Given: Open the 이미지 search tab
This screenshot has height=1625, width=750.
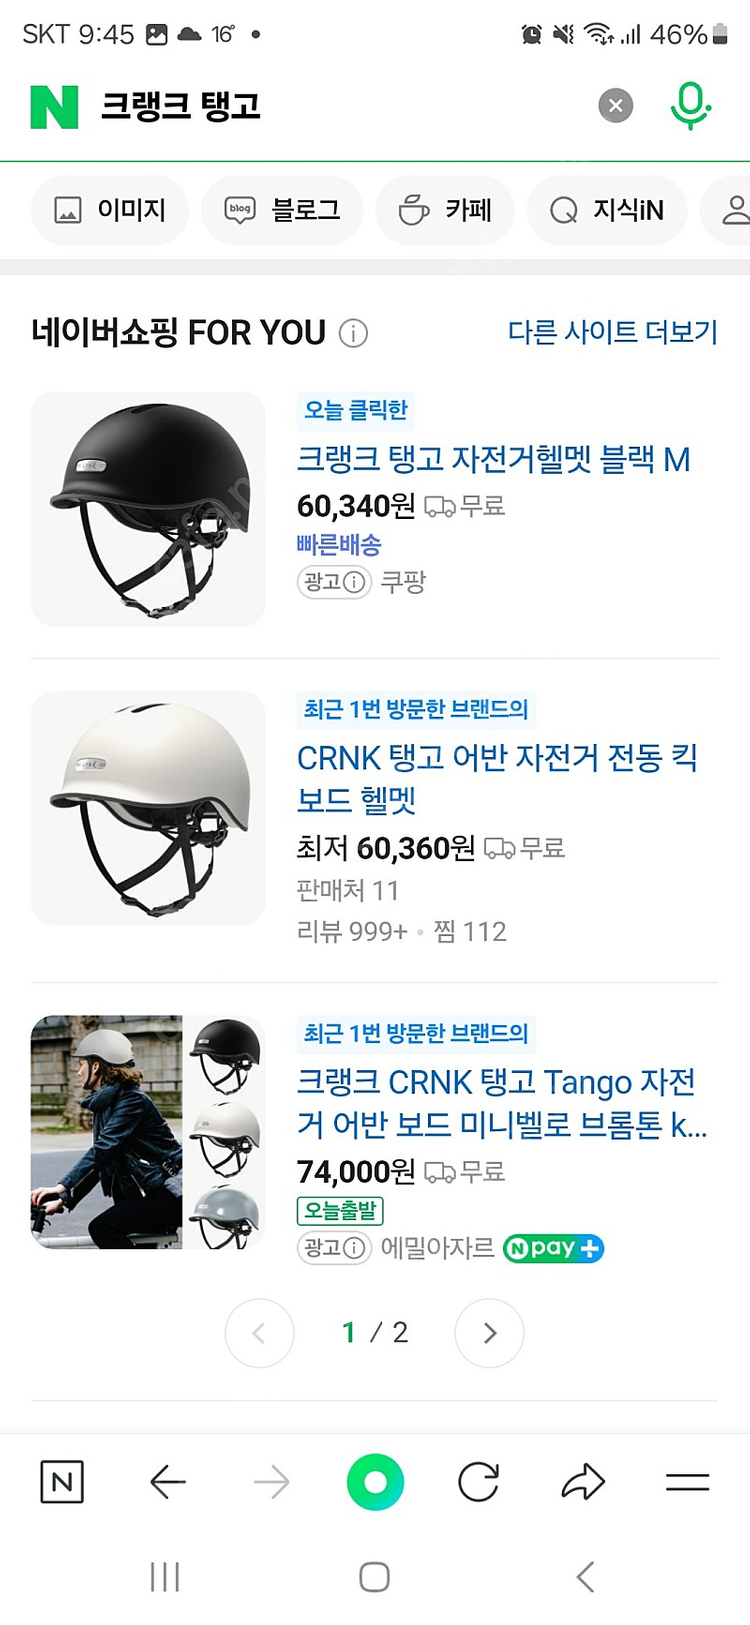Looking at the screenshot, I should (110, 210).
